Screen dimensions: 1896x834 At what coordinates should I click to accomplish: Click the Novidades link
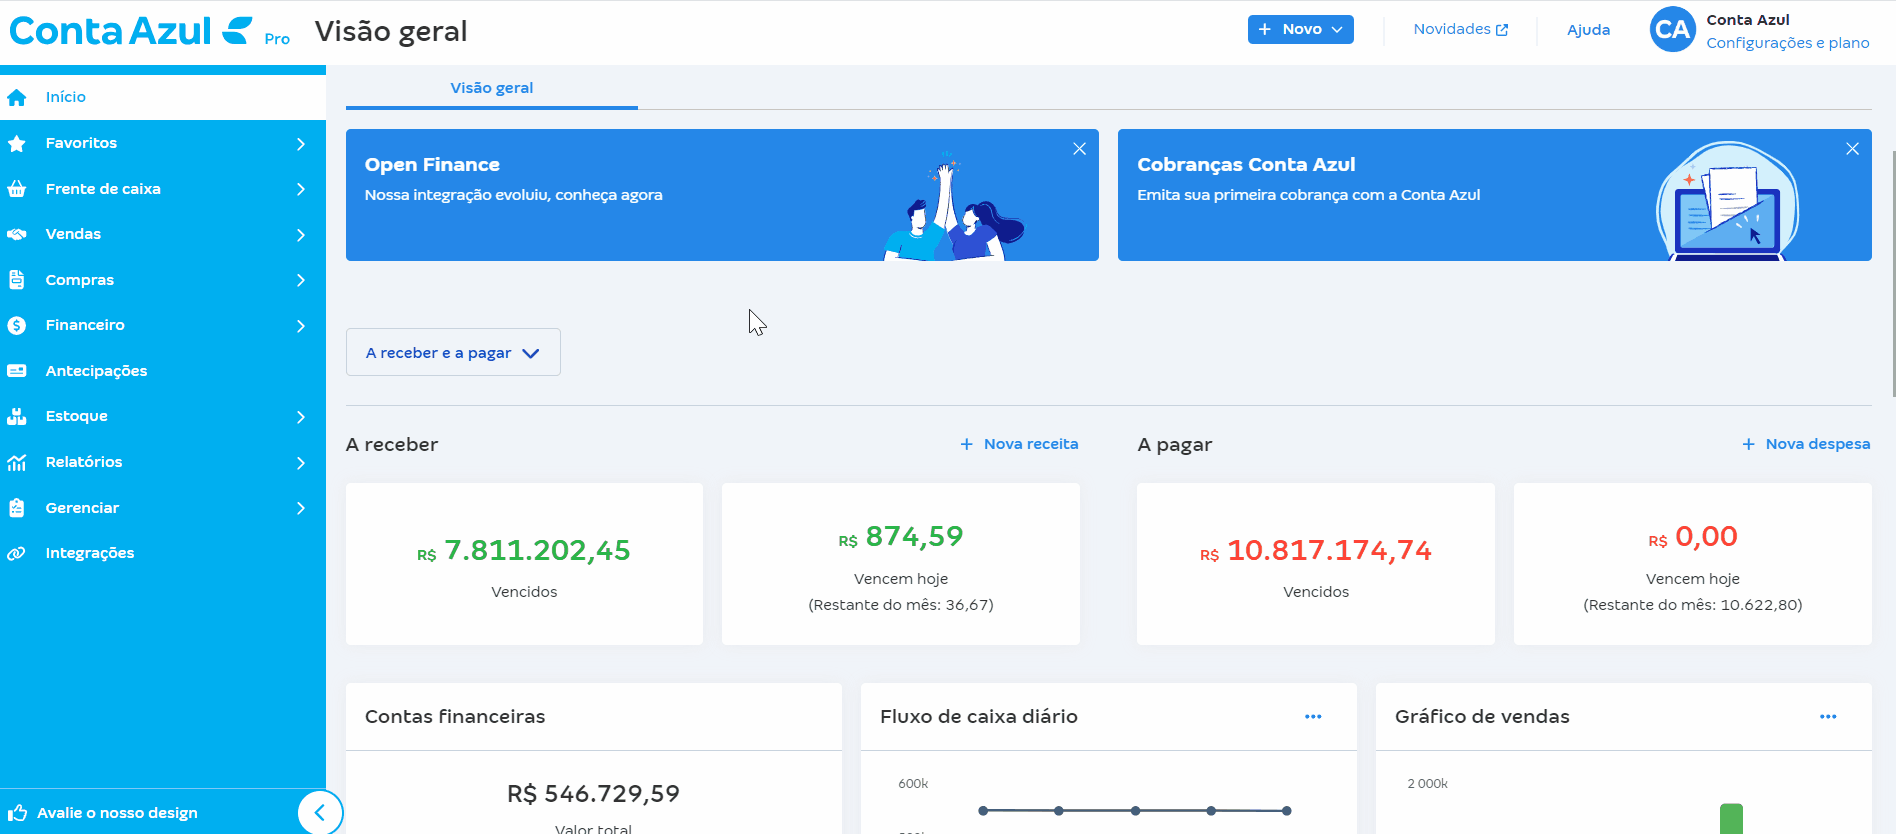click(x=1460, y=29)
